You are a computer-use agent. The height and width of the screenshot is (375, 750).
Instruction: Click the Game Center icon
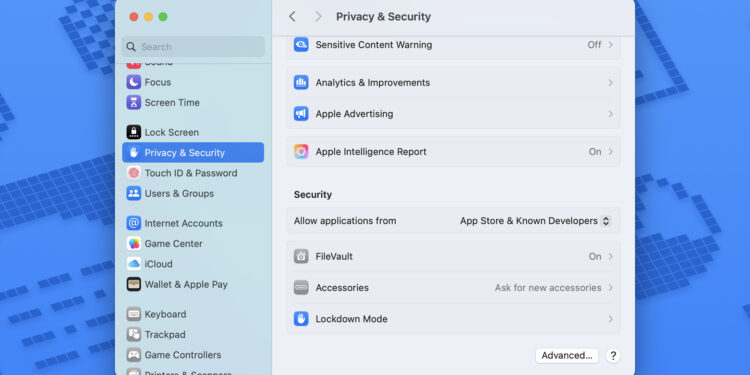point(133,243)
